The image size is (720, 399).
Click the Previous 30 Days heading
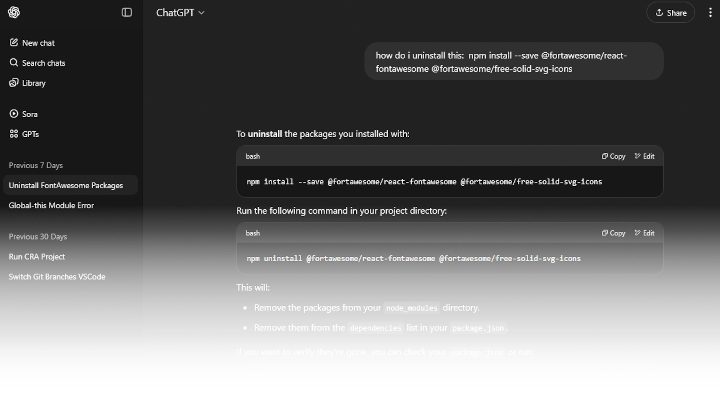38,236
